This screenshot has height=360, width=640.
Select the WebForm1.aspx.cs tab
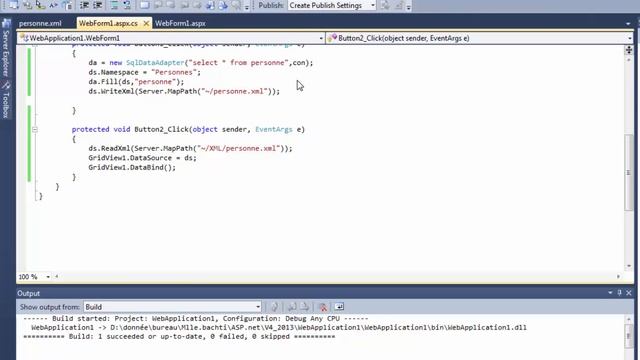(108, 23)
